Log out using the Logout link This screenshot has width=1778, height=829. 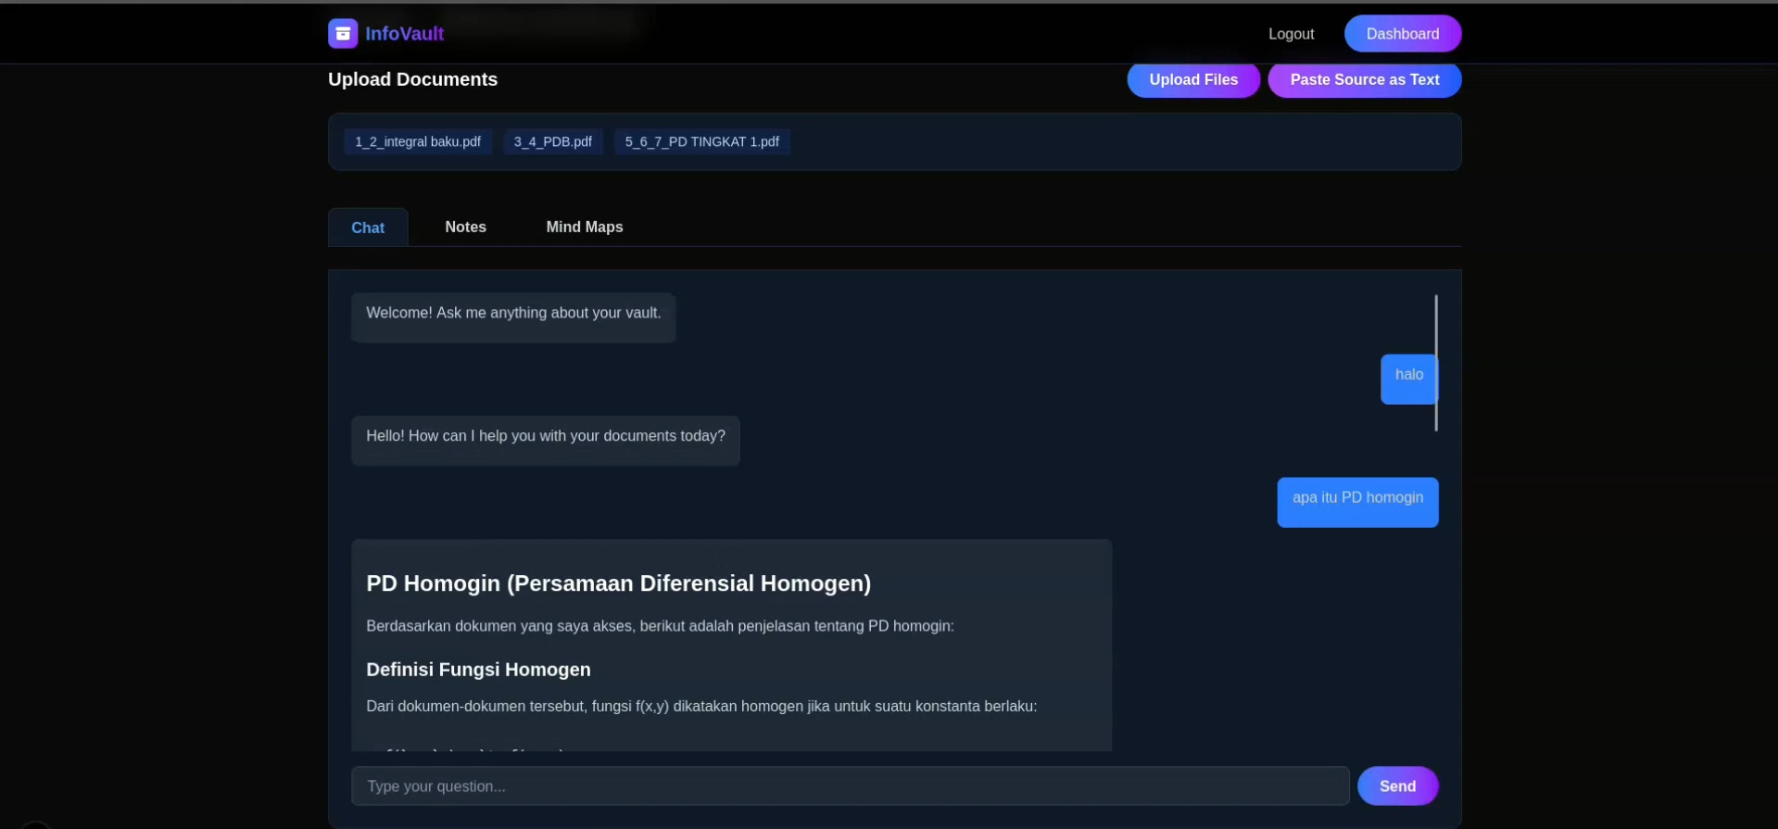(x=1290, y=34)
